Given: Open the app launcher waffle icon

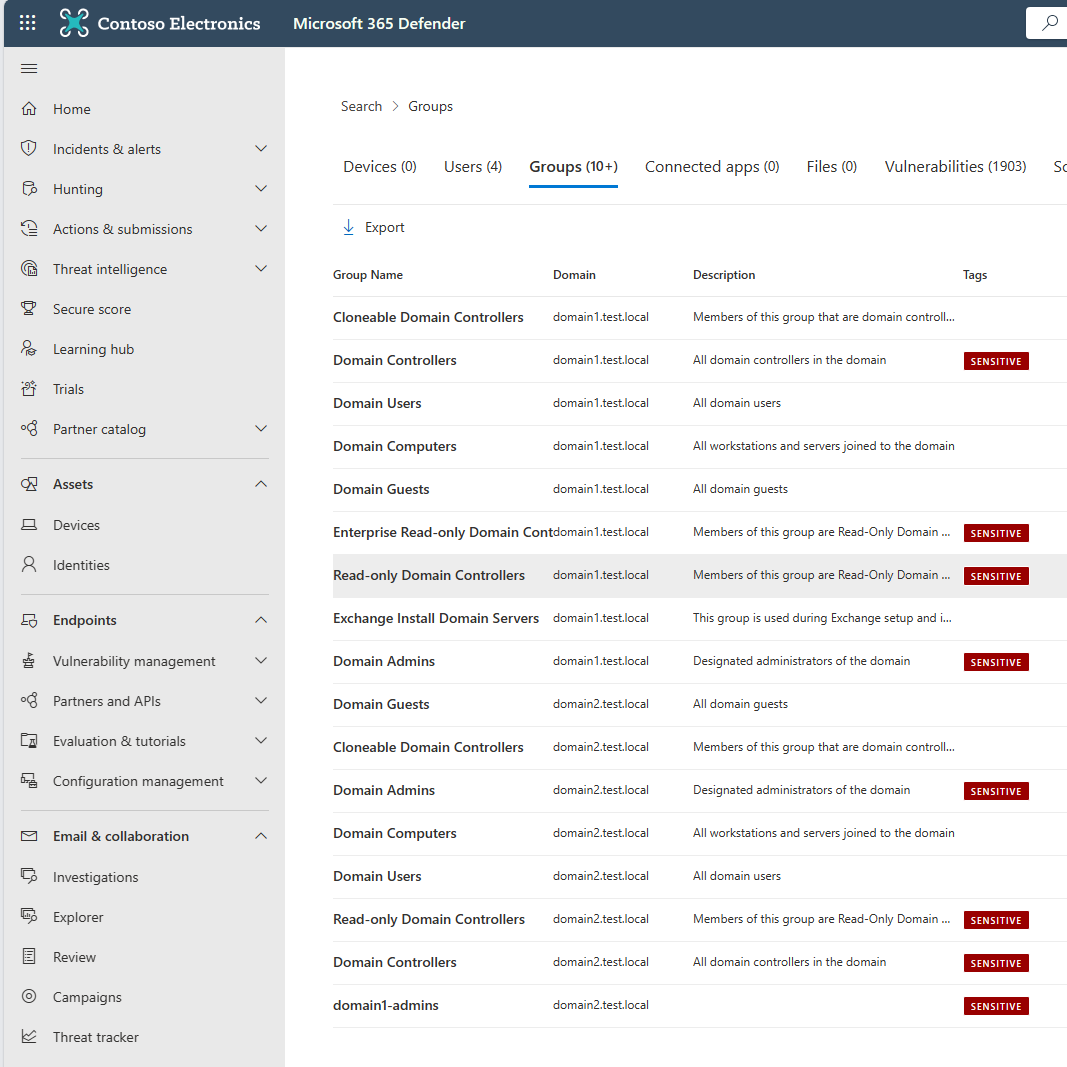Looking at the screenshot, I should tap(27, 23).
